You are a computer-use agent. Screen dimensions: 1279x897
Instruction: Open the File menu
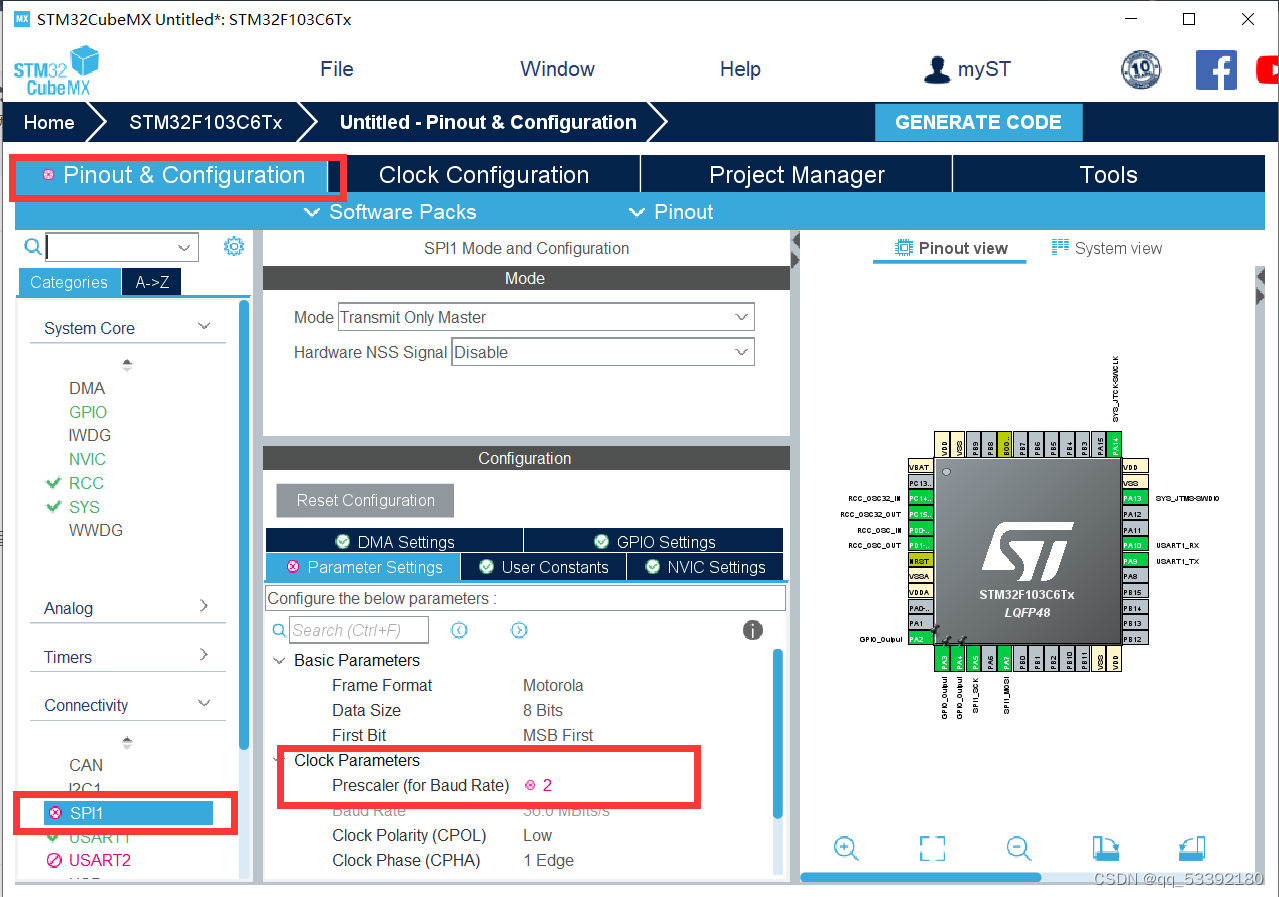click(x=337, y=69)
